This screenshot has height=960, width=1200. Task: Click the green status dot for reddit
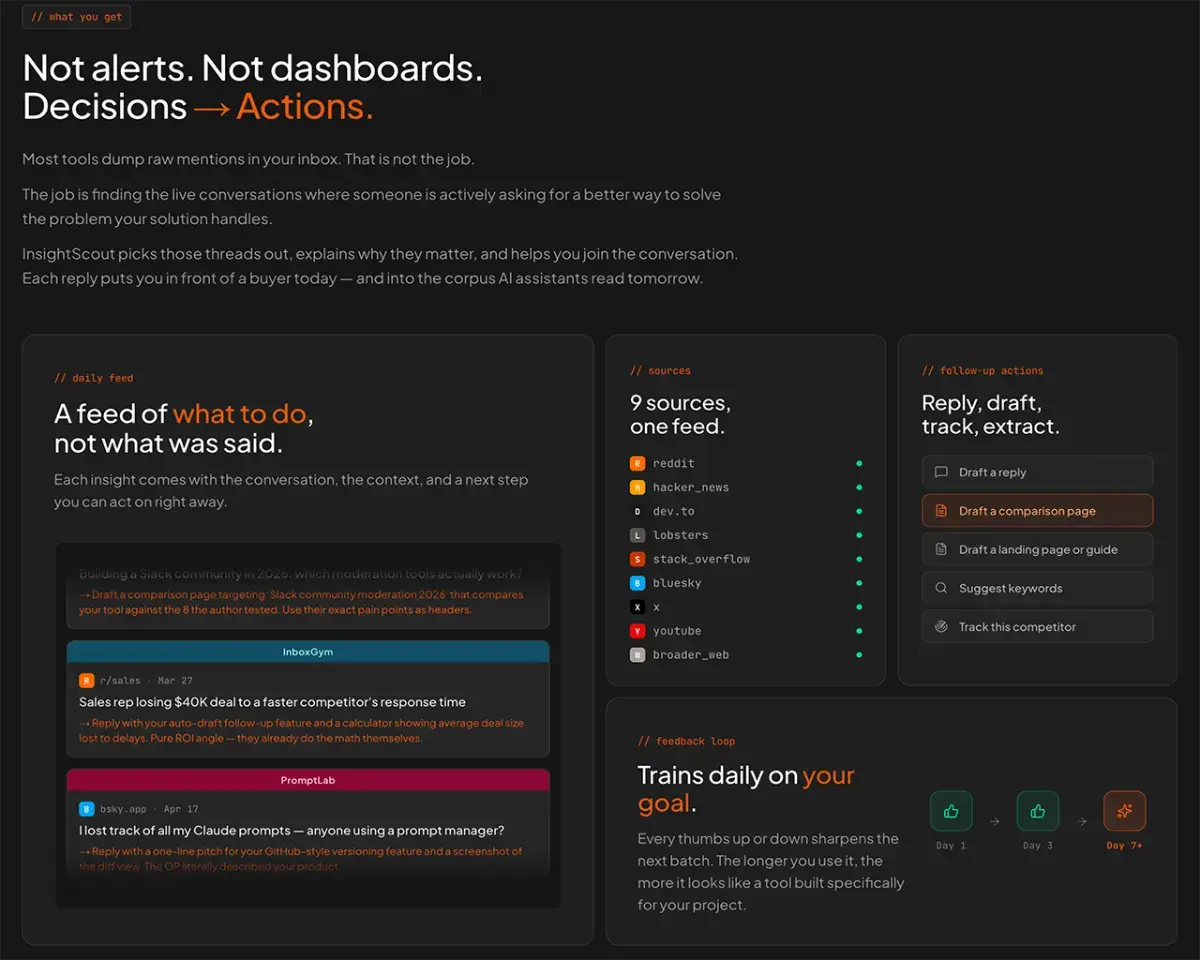coord(858,463)
